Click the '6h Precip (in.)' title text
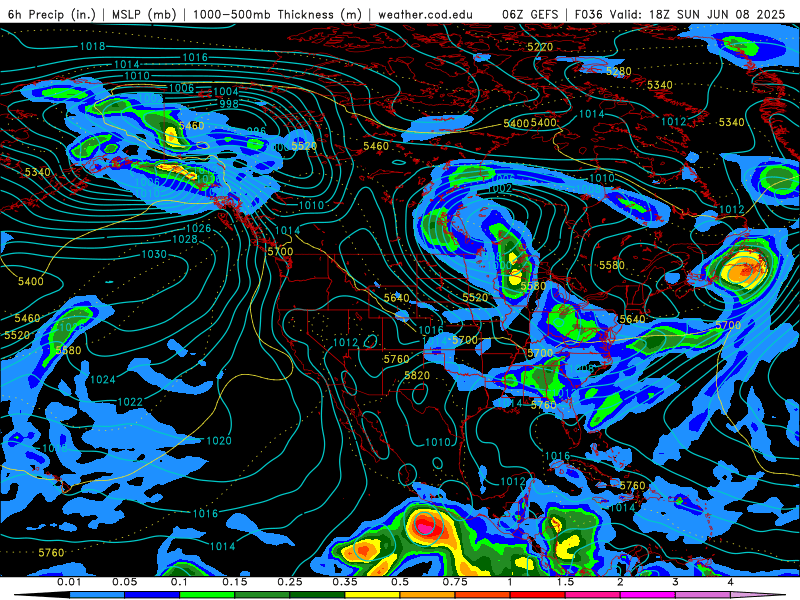 point(52,14)
